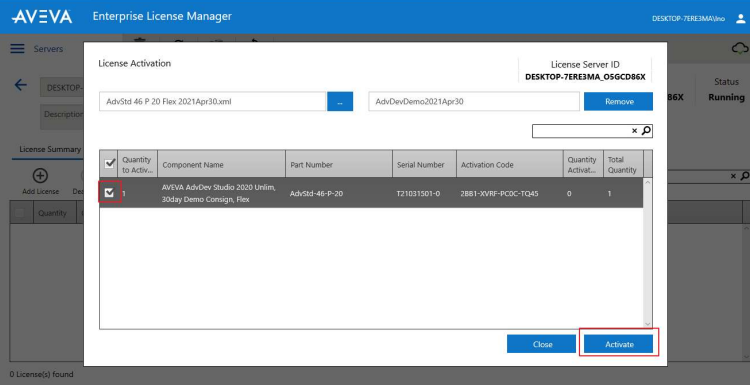
Task: Click the AVEVA logo
Action: pos(42,17)
